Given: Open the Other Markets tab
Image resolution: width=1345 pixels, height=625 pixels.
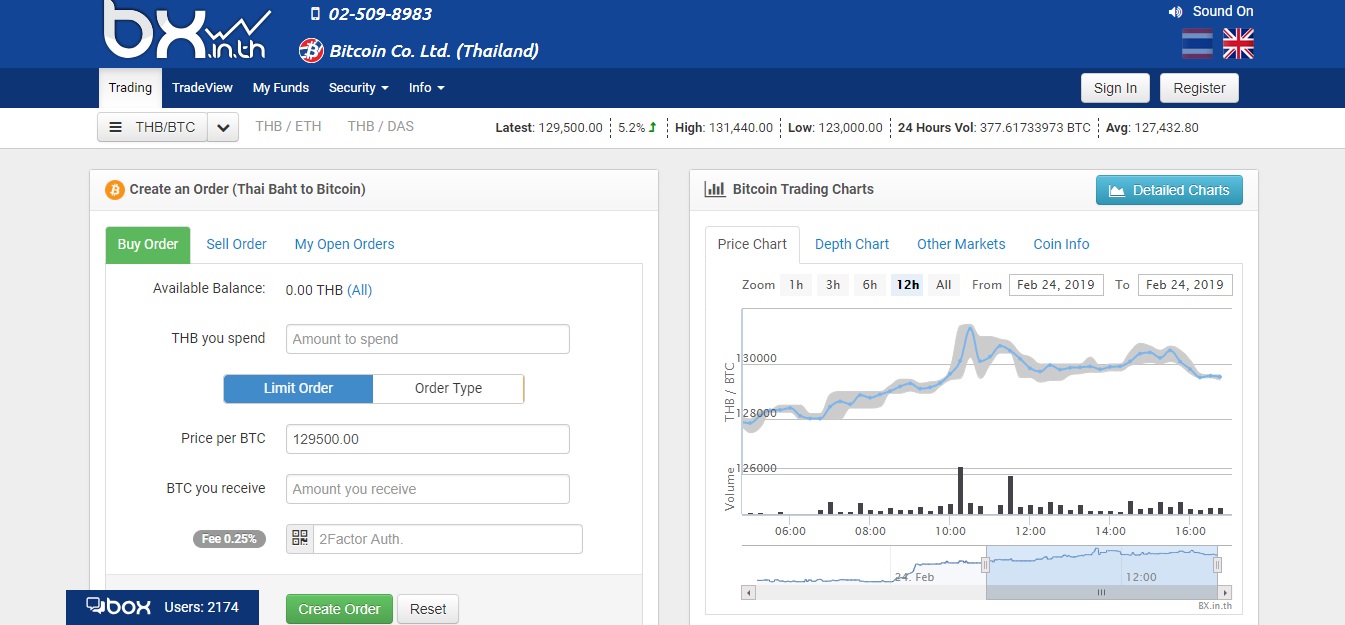Looking at the screenshot, I should click(961, 244).
